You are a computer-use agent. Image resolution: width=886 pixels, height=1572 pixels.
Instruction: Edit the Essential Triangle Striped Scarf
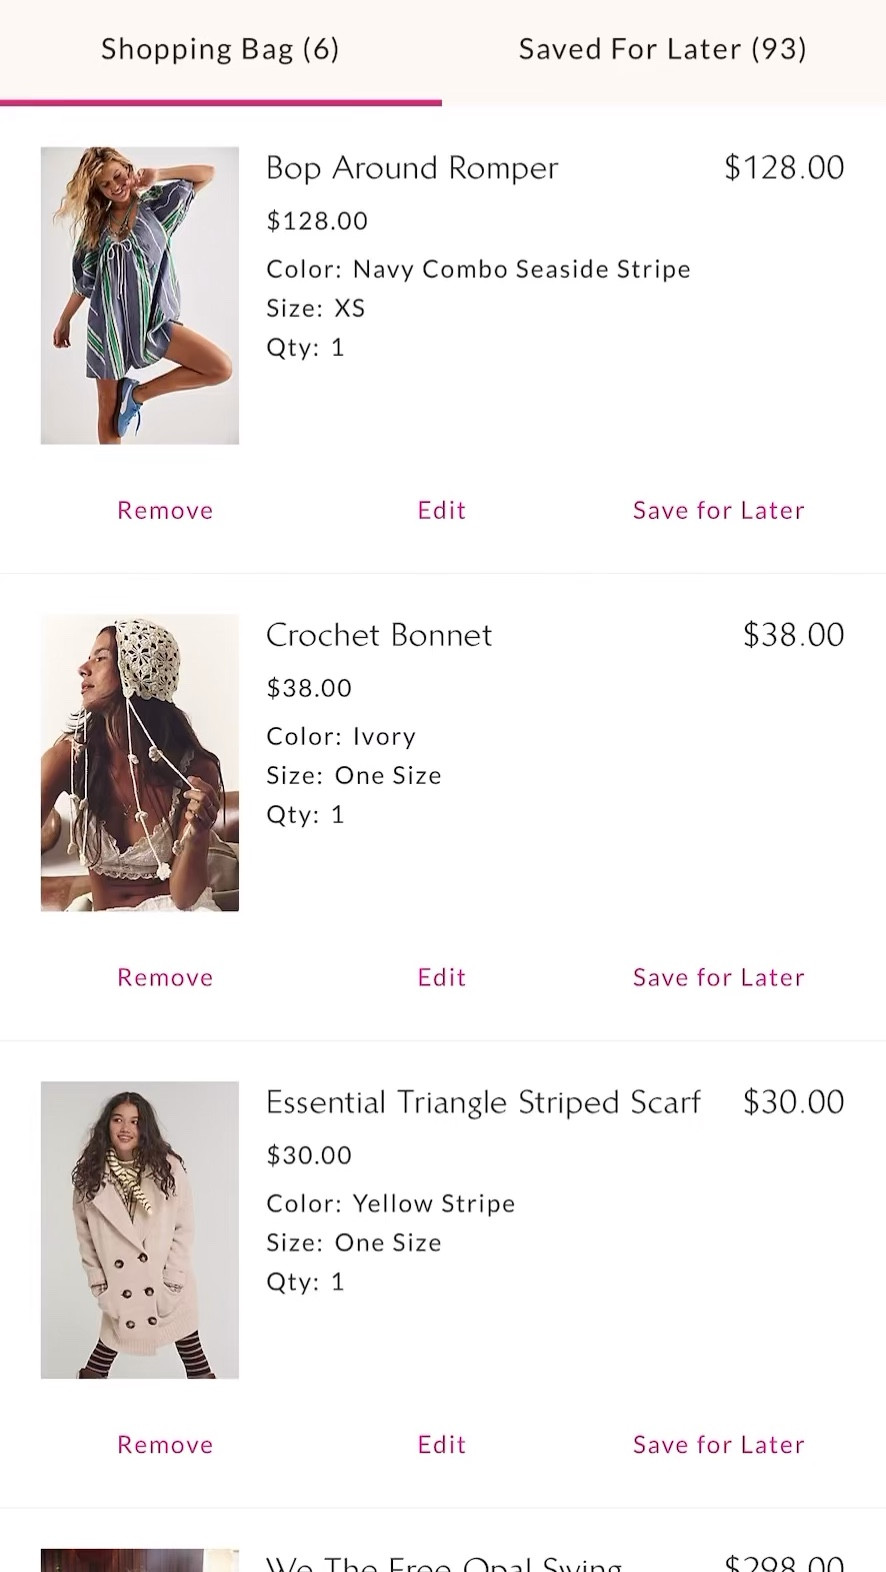click(441, 1444)
